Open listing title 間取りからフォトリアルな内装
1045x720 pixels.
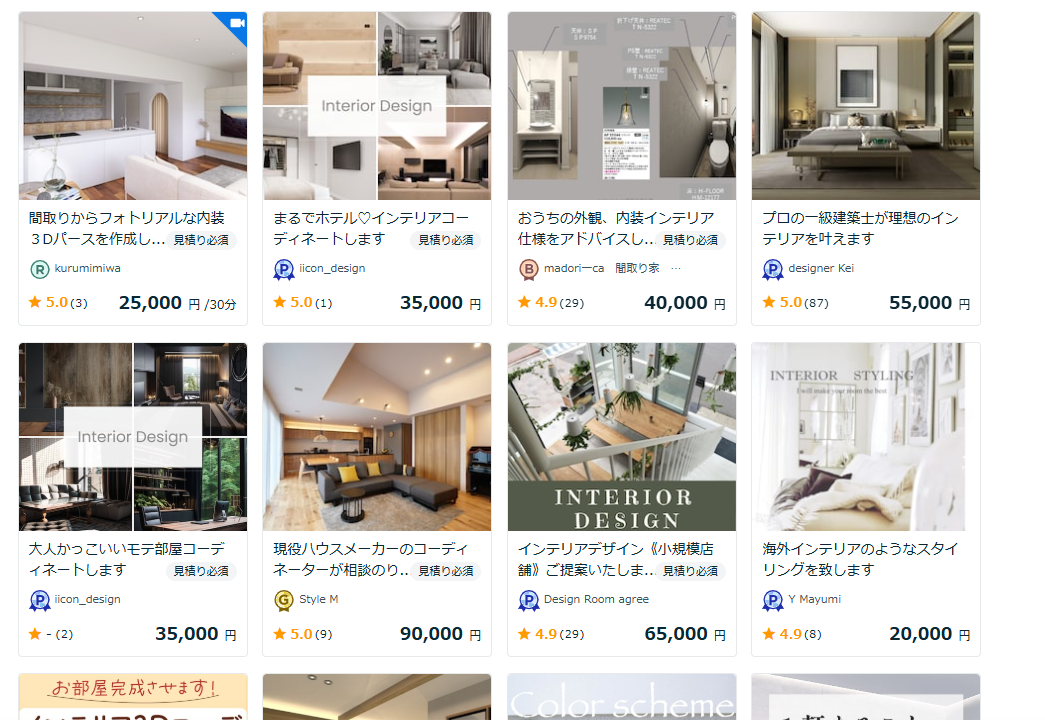point(127,218)
